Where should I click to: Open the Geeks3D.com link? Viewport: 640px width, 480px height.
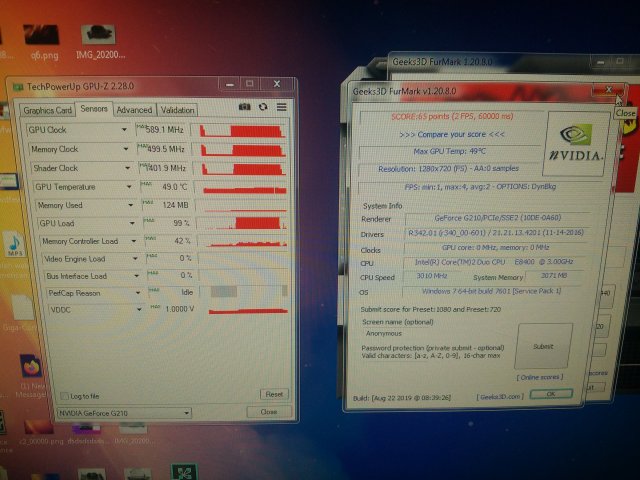pyautogui.click(x=500, y=397)
